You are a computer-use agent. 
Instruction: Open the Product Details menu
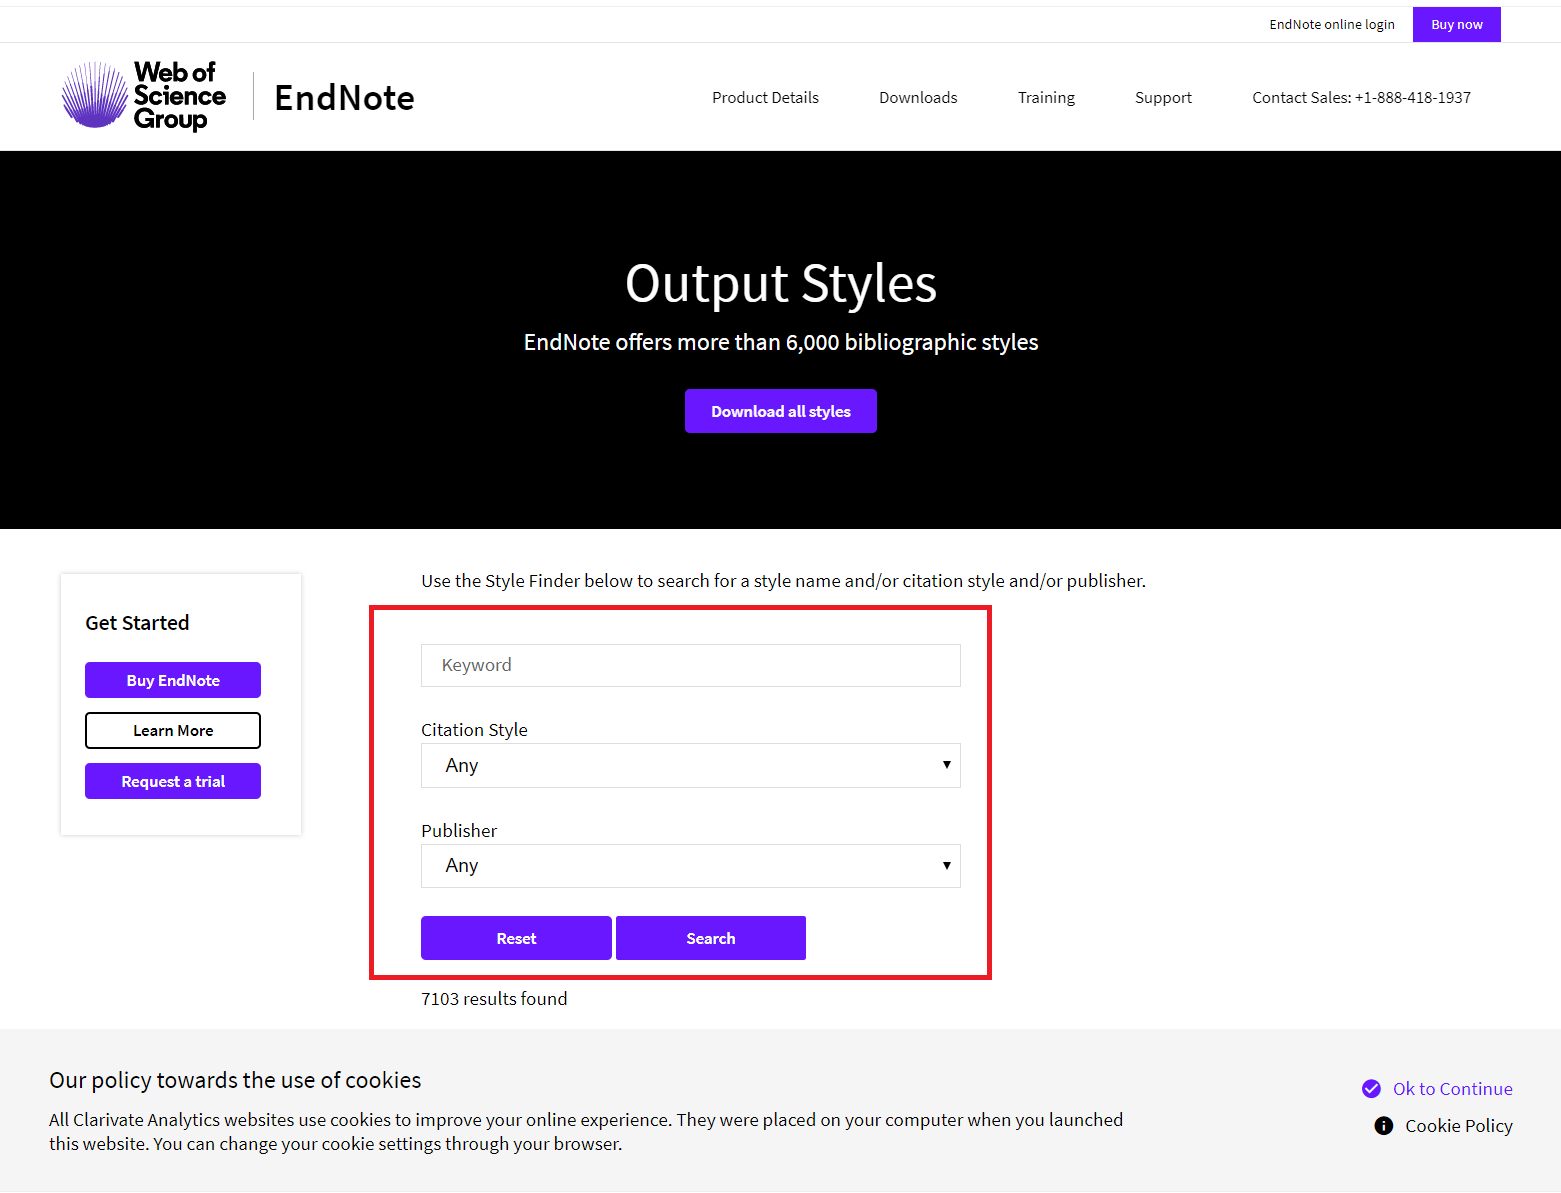tap(765, 98)
